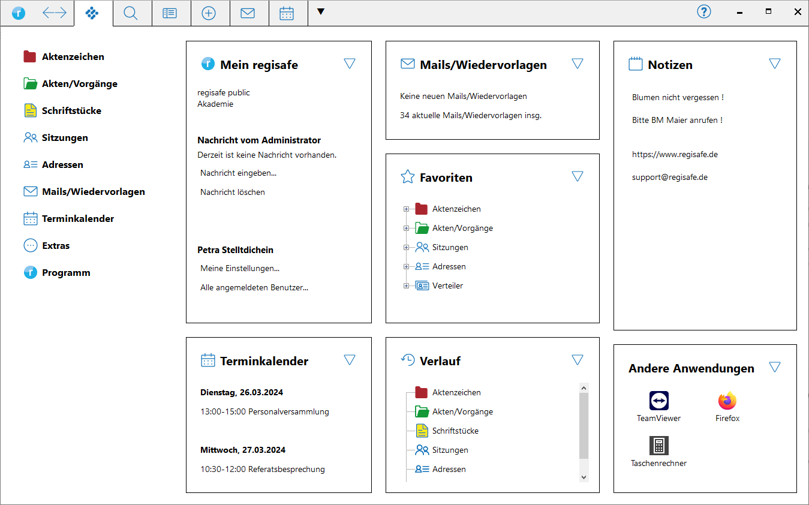Click the calendar tab in top toolbar

click(x=287, y=13)
